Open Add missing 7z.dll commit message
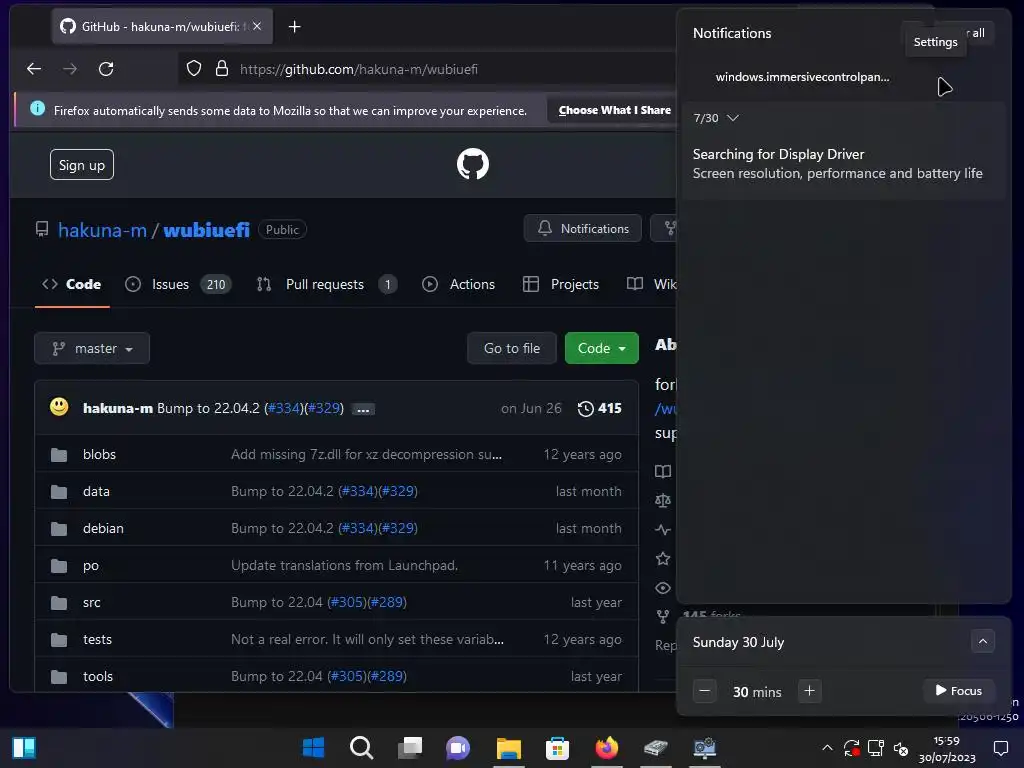Viewport: 1024px width, 768px height. [x=366, y=455]
